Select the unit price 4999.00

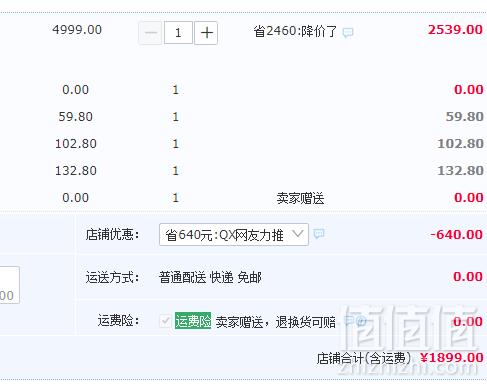77,30
